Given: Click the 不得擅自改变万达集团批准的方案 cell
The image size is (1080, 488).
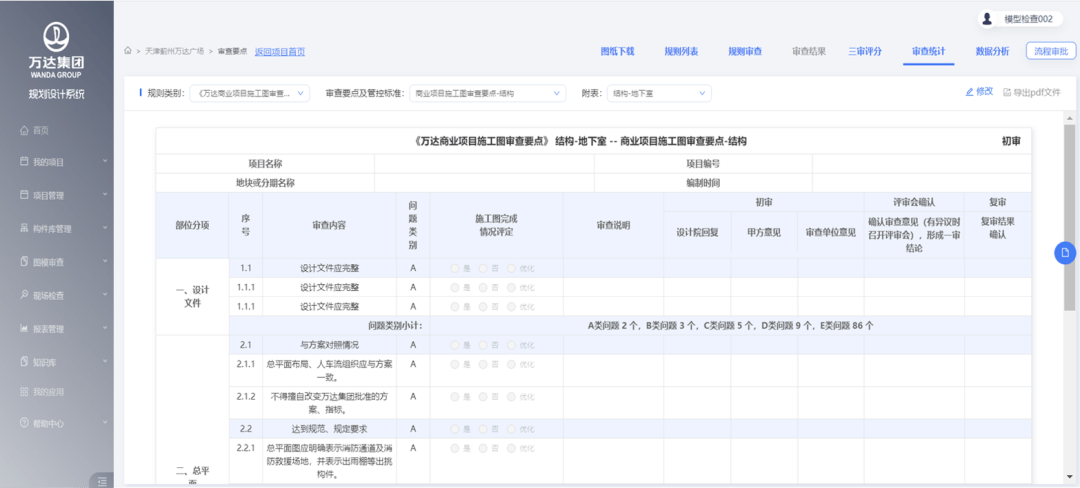Looking at the screenshot, I should (329, 403).
